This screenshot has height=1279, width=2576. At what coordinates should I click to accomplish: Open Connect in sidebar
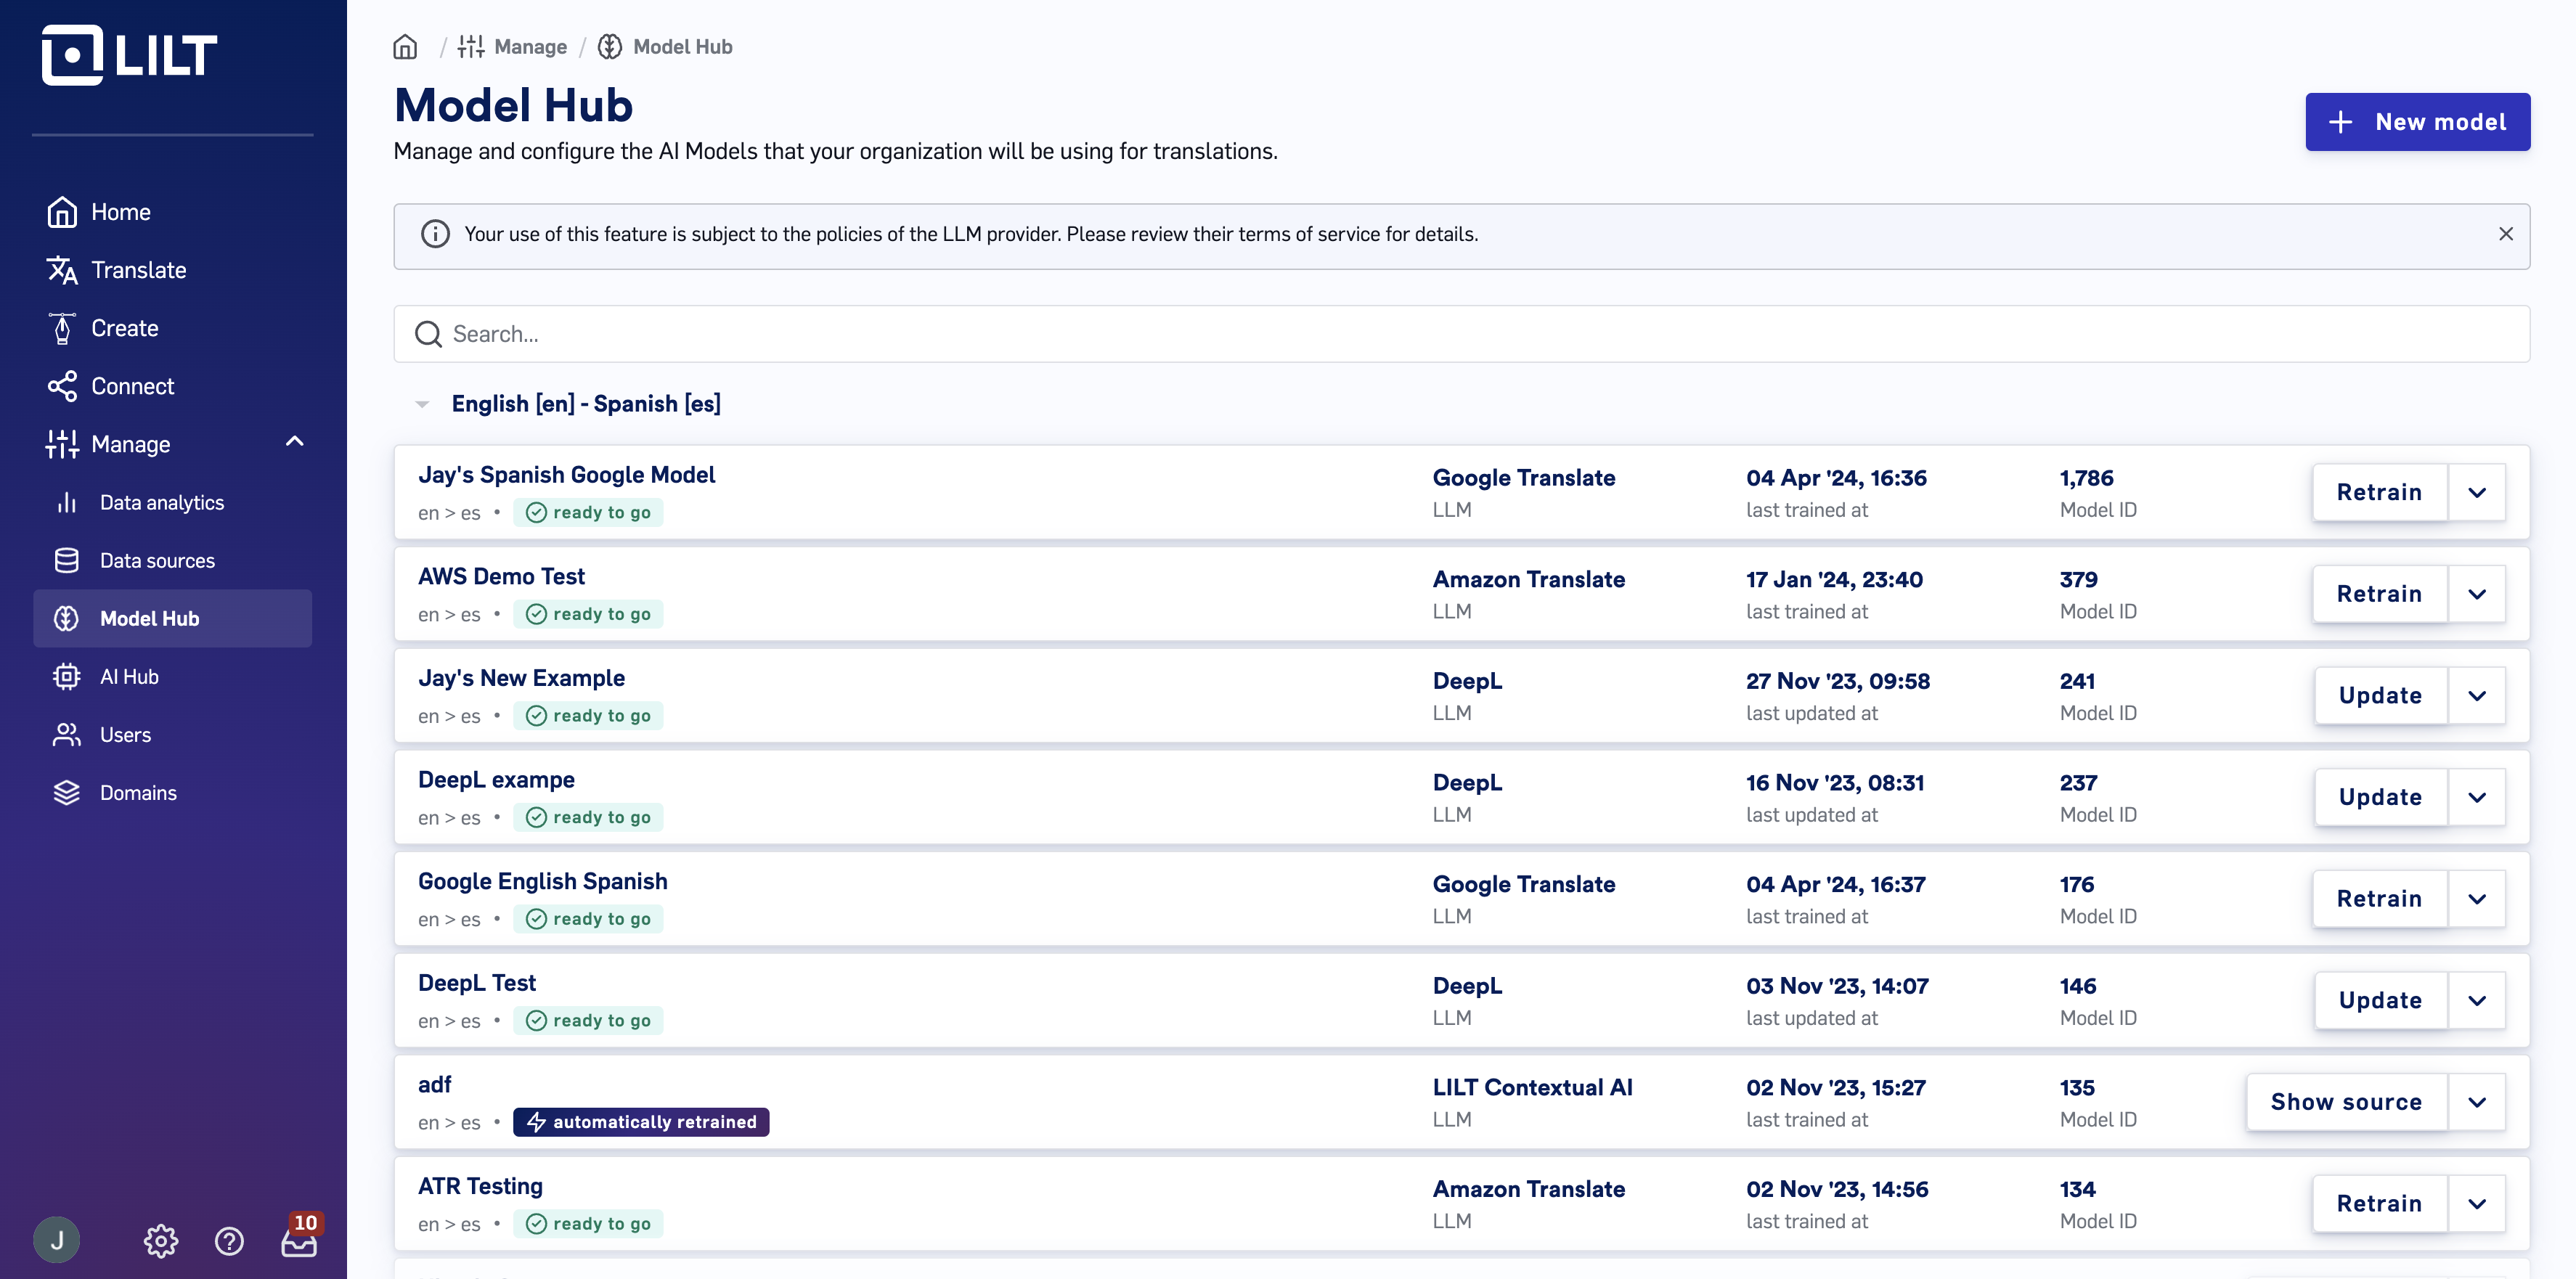coord(172,386)
